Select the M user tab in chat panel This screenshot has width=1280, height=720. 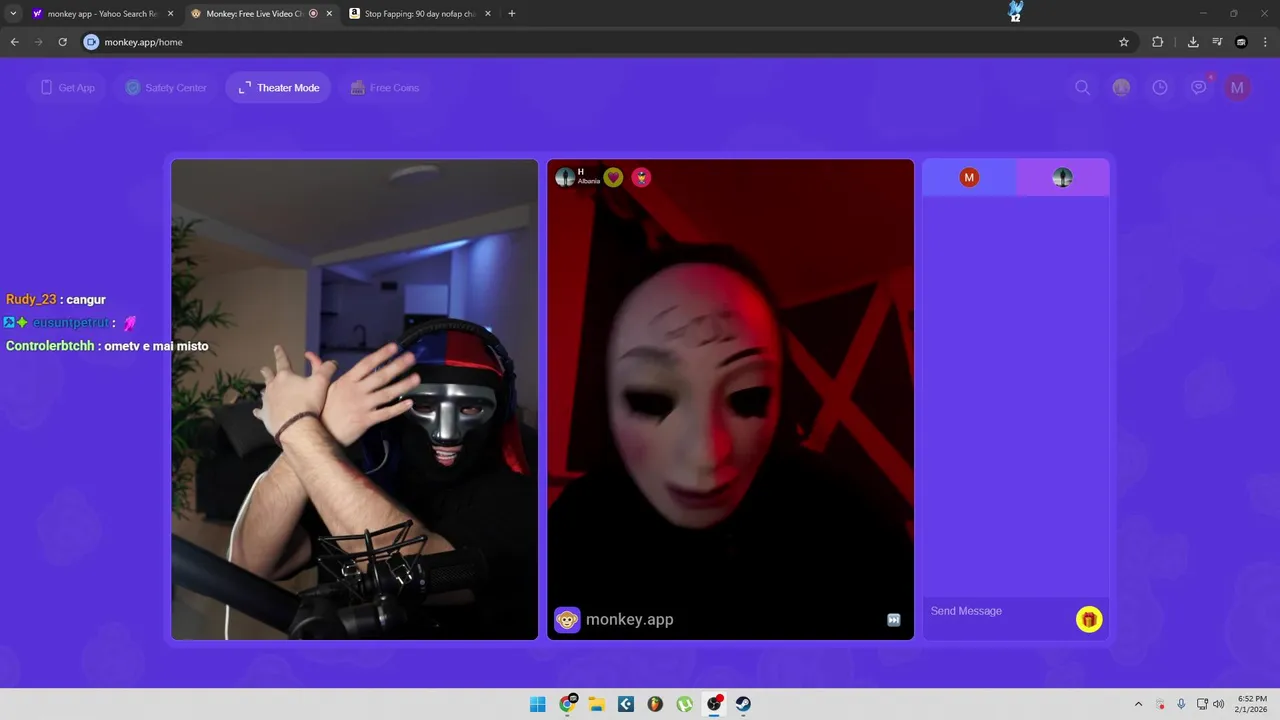[x=969, y=178]
